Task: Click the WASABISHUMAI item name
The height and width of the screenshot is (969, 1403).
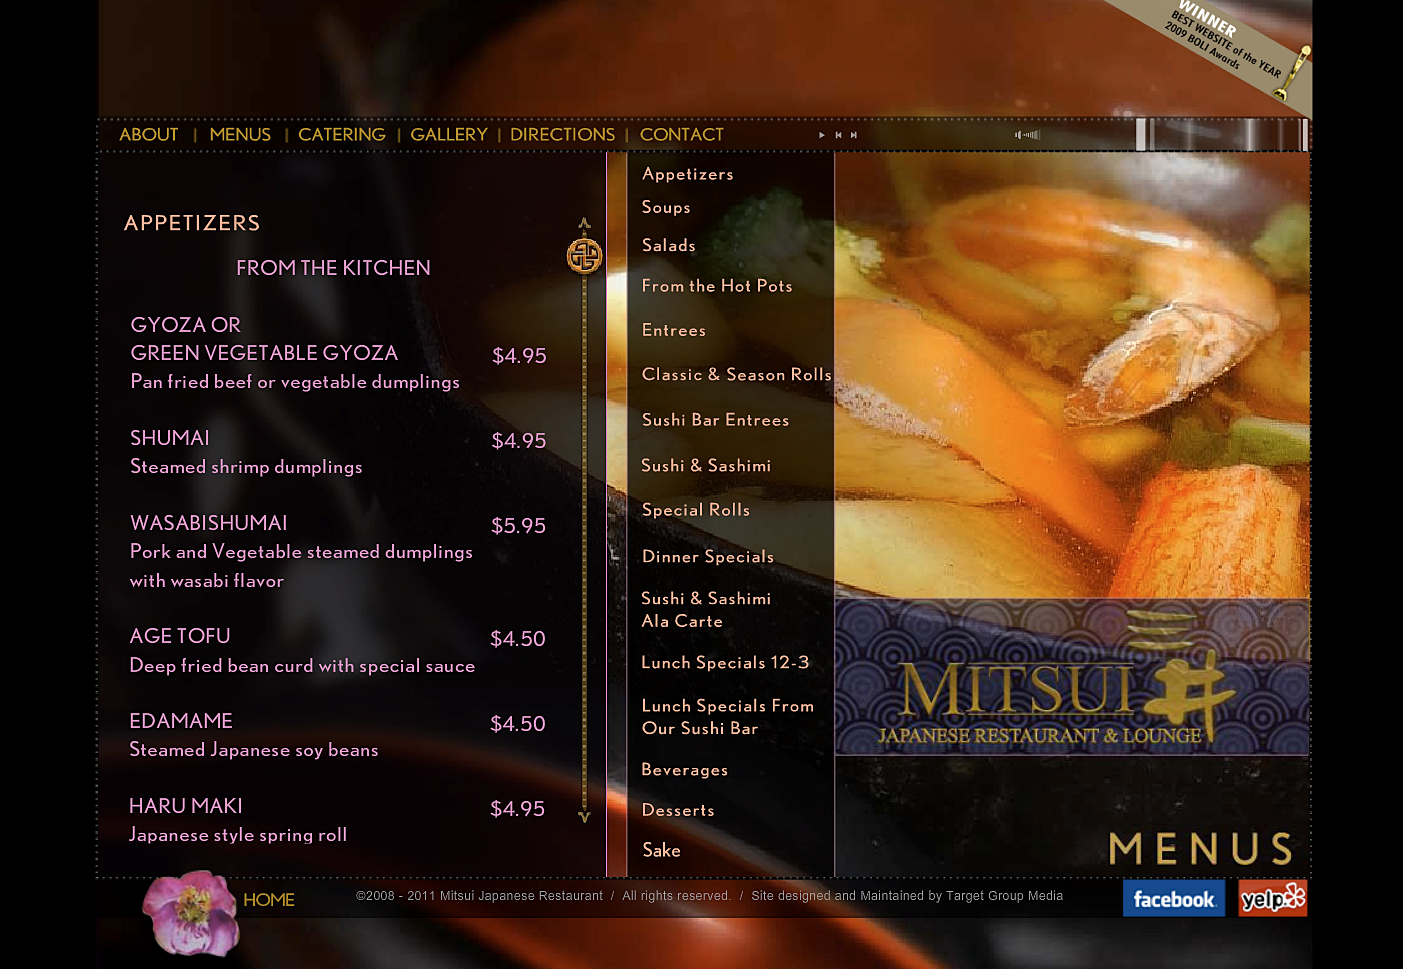Action: coord(208,523)
